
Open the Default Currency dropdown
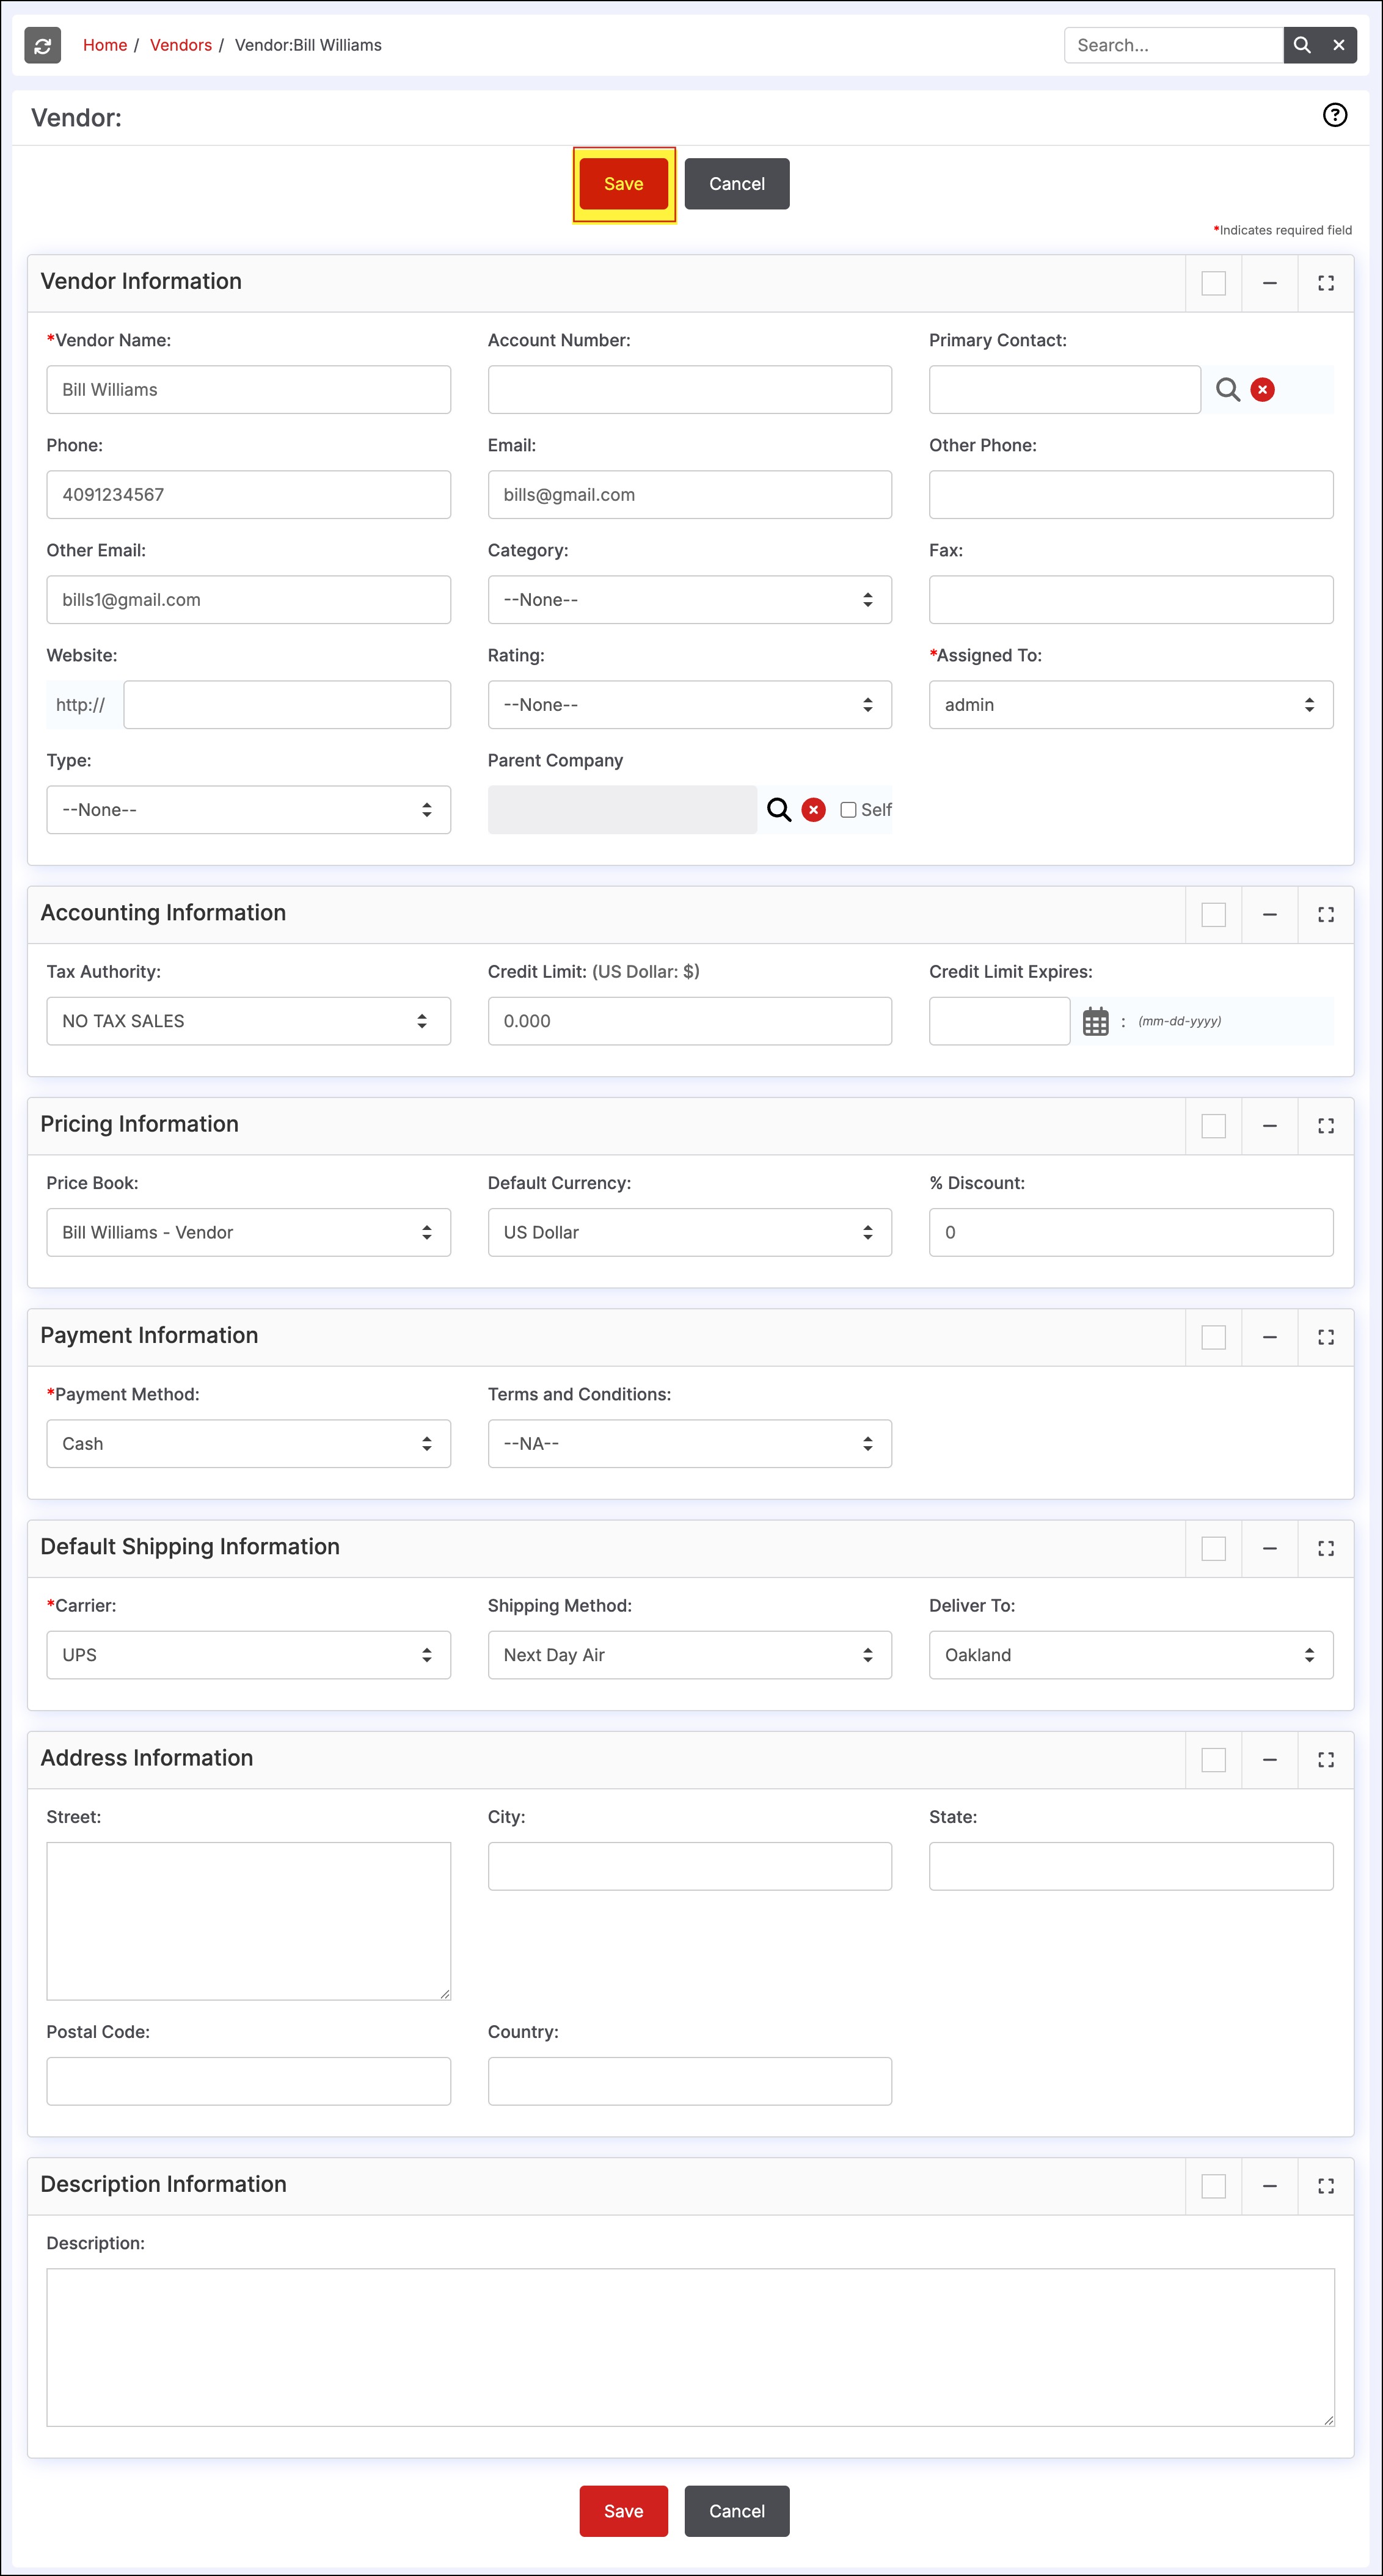[x=689, y=1232]
